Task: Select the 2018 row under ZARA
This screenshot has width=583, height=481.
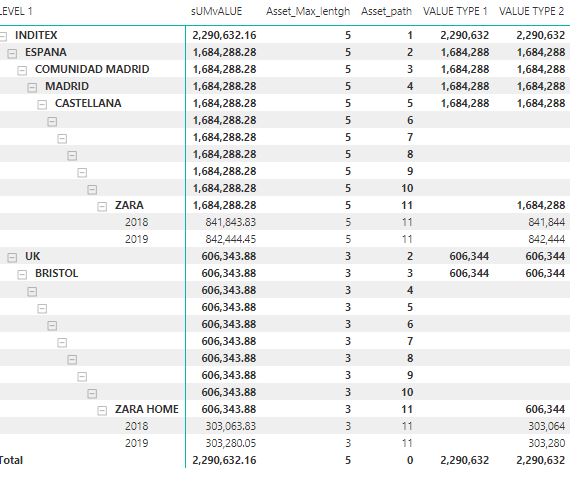Action: coord(136,222)
